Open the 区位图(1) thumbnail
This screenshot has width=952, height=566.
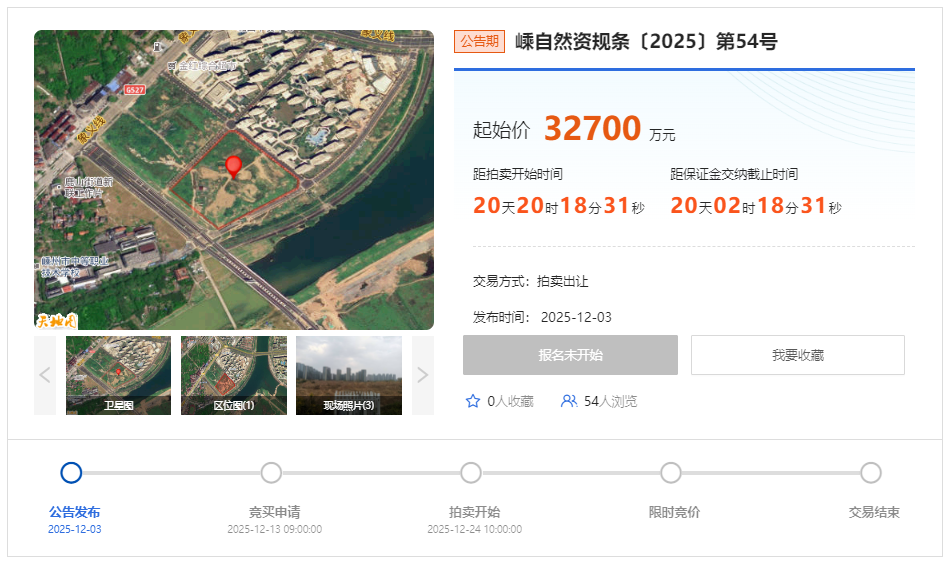point(234,375)
